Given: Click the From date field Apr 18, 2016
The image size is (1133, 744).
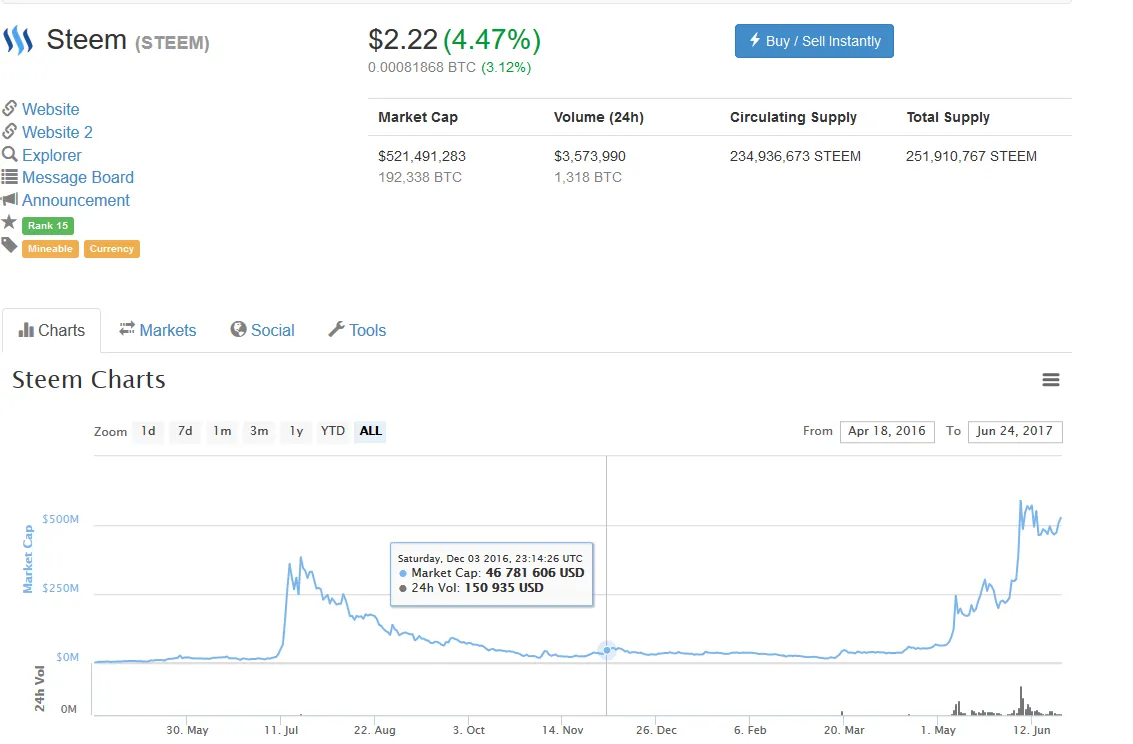Looking at the screenshot, I should (x=887, y=431).
